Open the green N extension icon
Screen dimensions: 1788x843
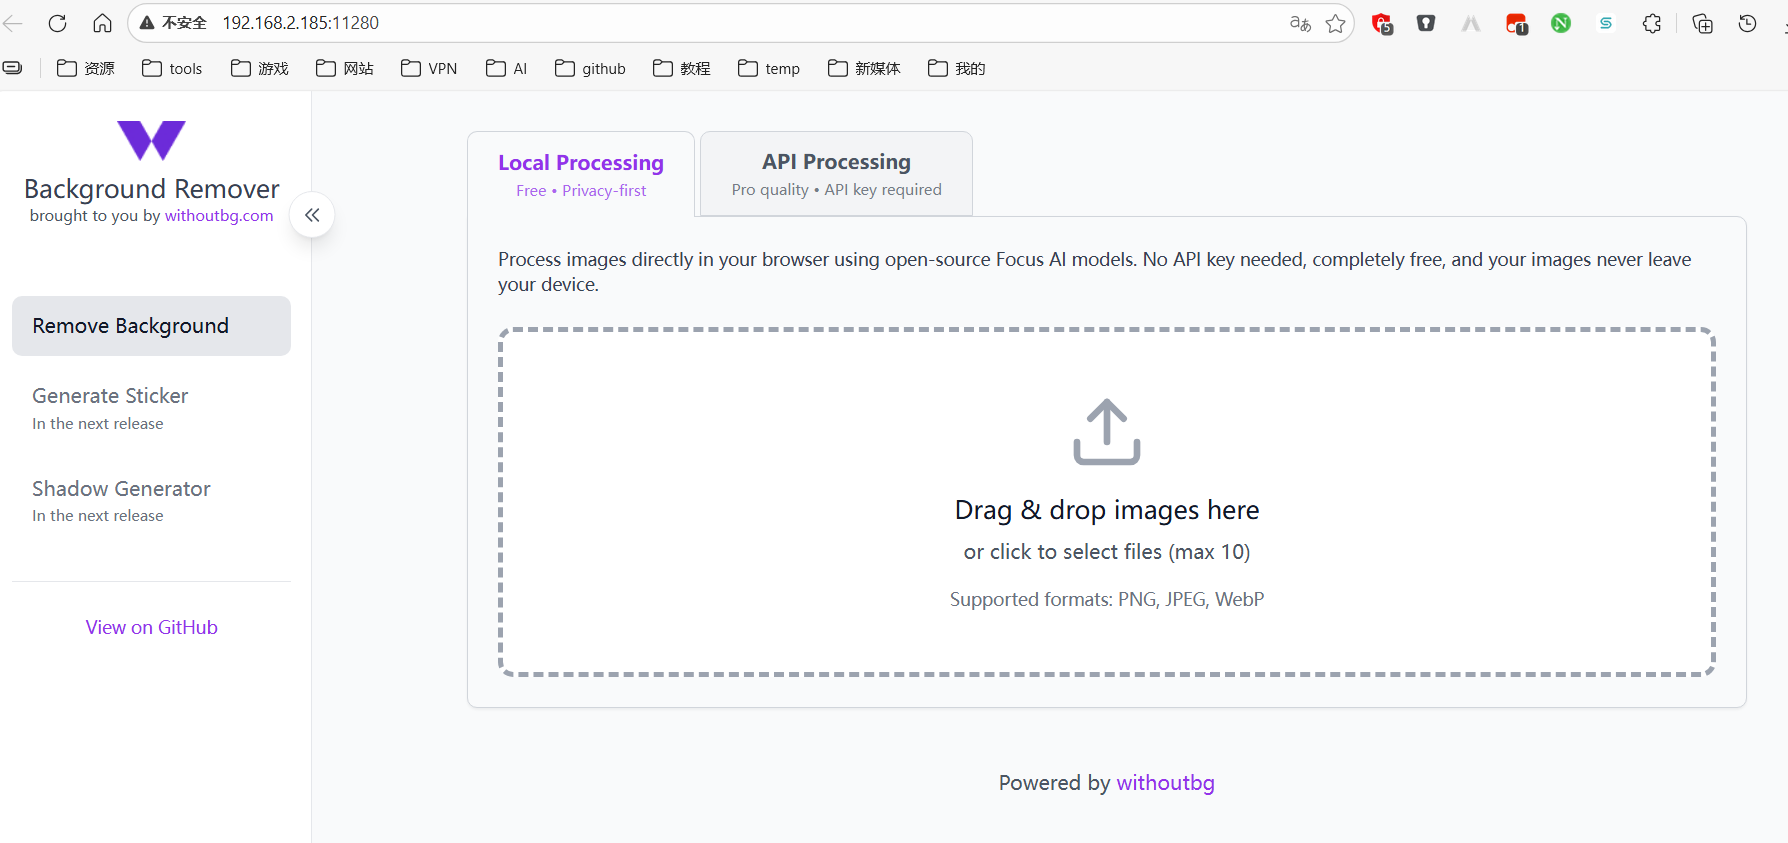click(x=1560, y=23)
